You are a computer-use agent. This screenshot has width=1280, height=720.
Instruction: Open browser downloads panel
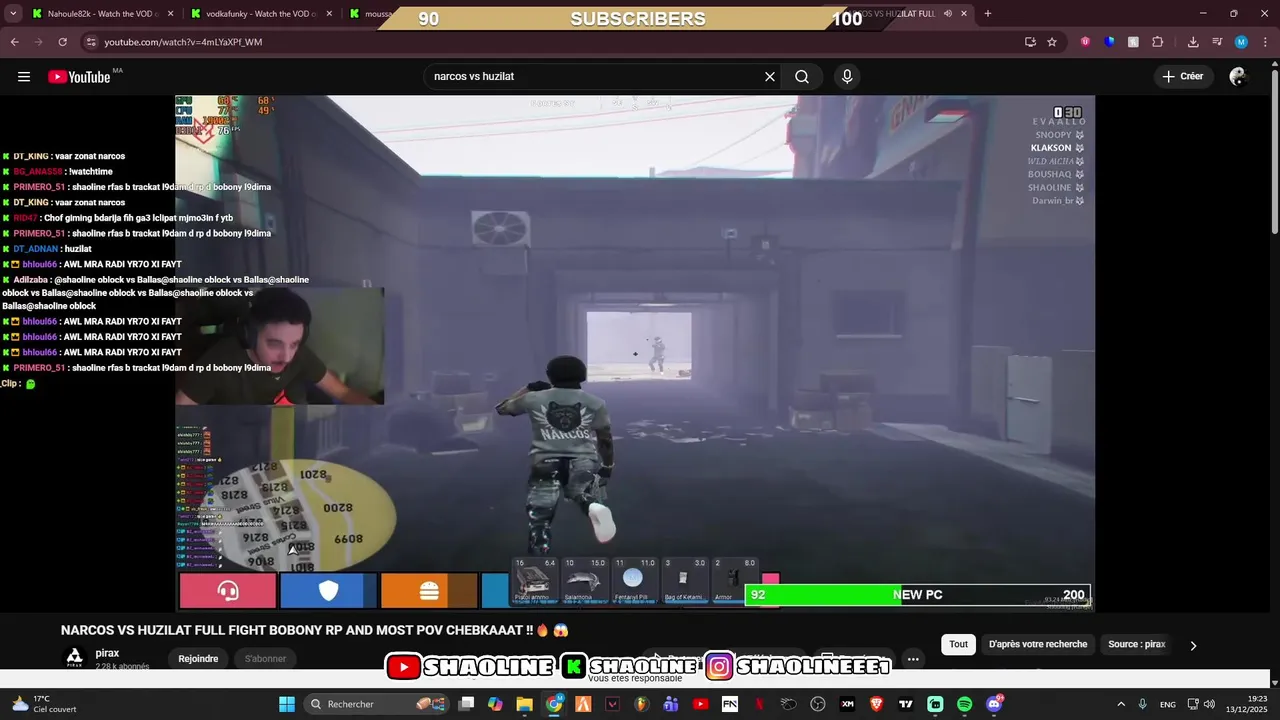point(1193,42)
